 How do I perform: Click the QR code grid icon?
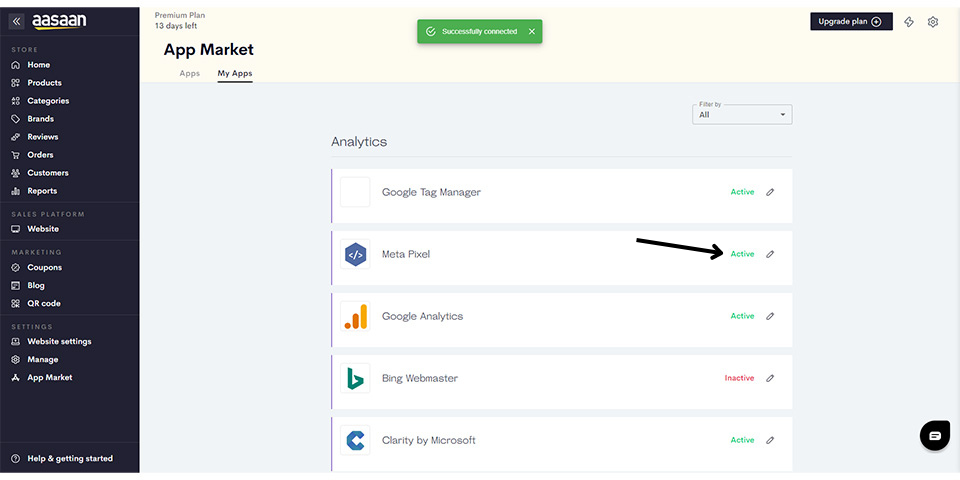[16, 304]
